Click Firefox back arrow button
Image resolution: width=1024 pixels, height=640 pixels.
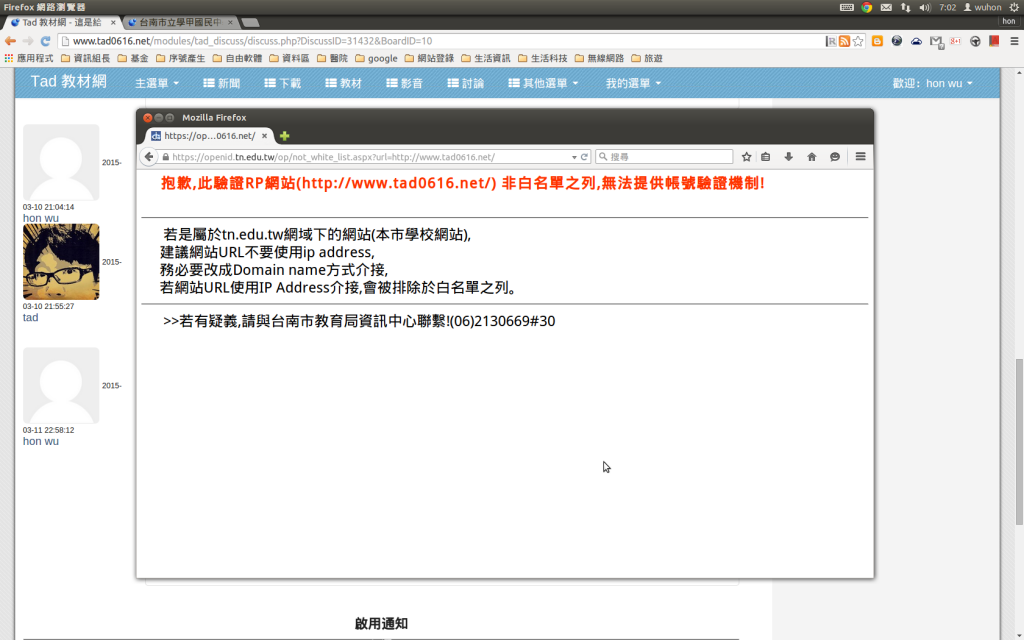[x=150, y=157]
